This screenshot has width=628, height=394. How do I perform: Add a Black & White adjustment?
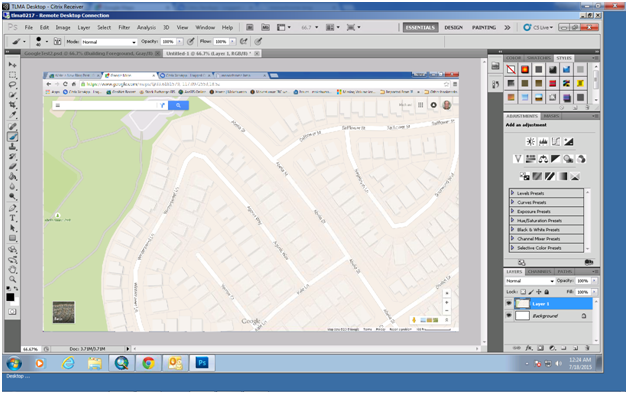[x=556, y=159]
